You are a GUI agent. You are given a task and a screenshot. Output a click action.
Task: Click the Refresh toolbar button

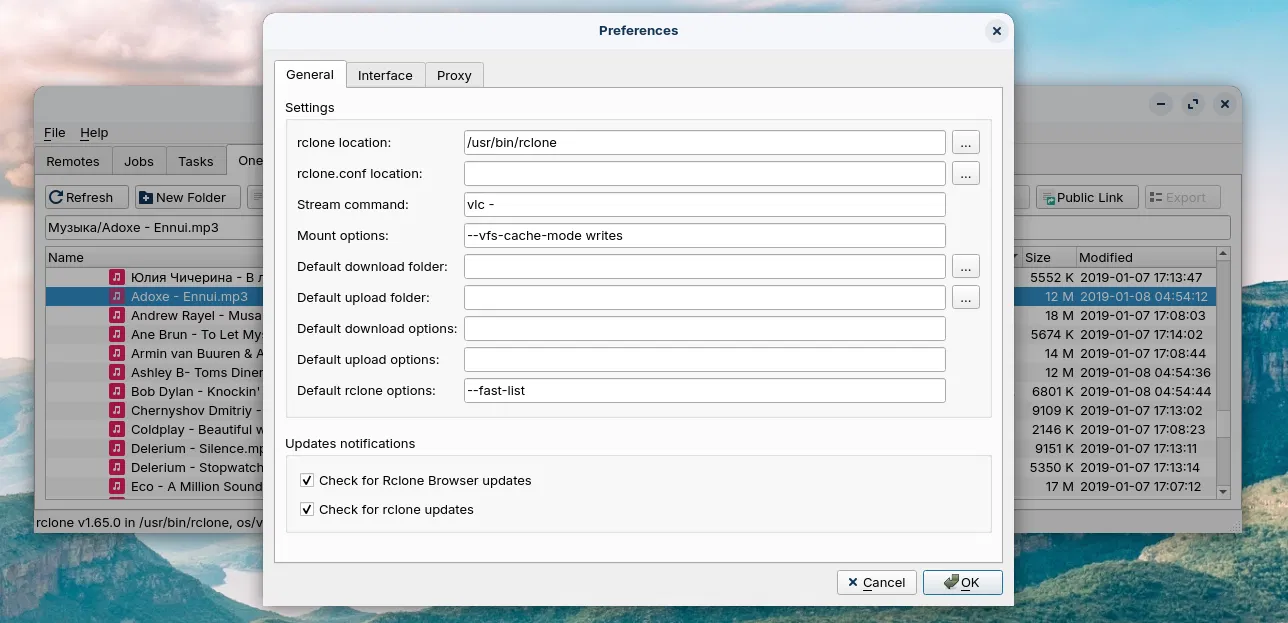[87, 197]
